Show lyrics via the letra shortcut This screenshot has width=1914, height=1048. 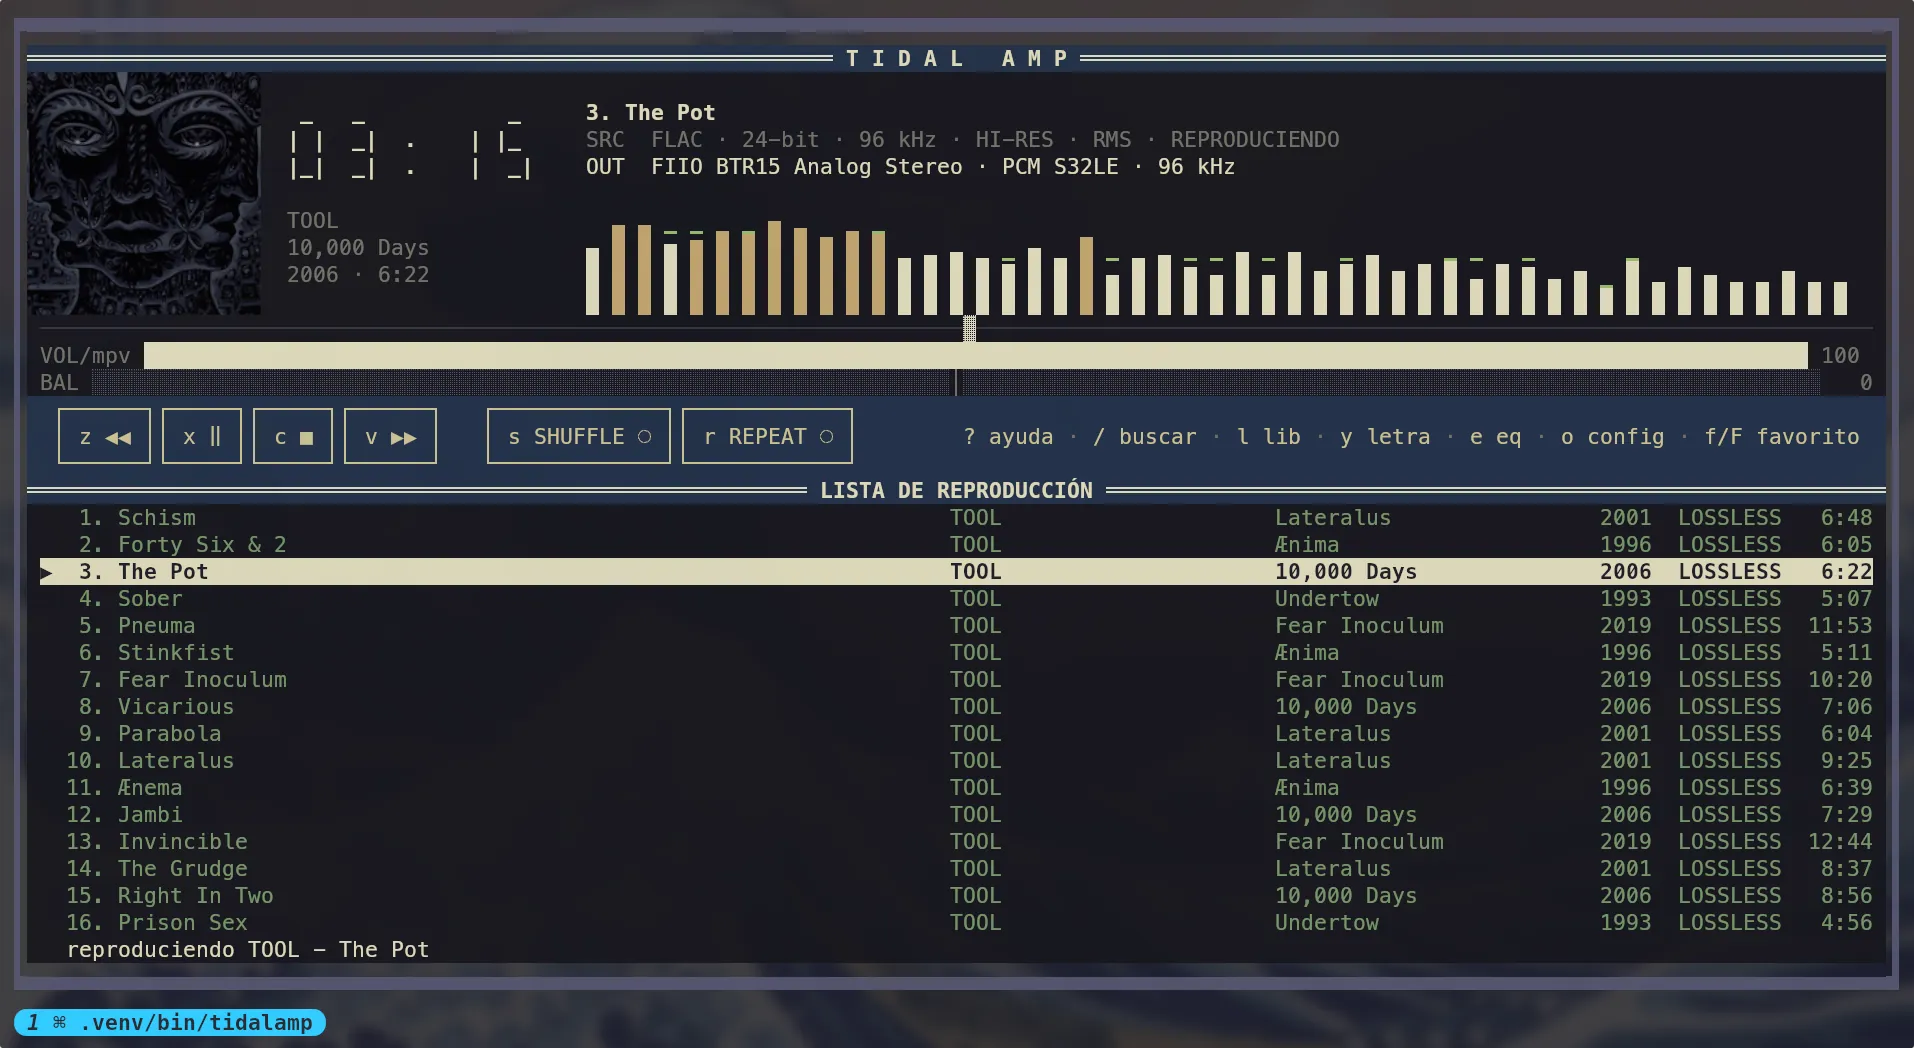[1385, 437]
